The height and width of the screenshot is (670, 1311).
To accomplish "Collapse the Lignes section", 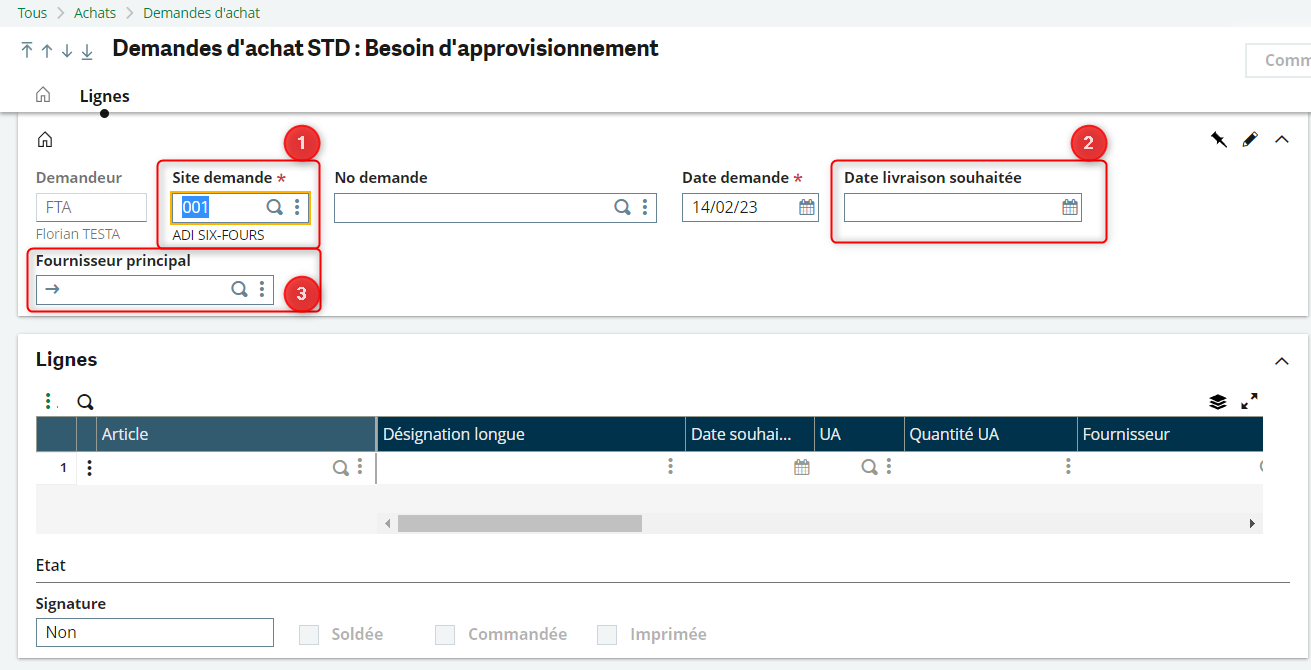I will tap(1282, 361).
